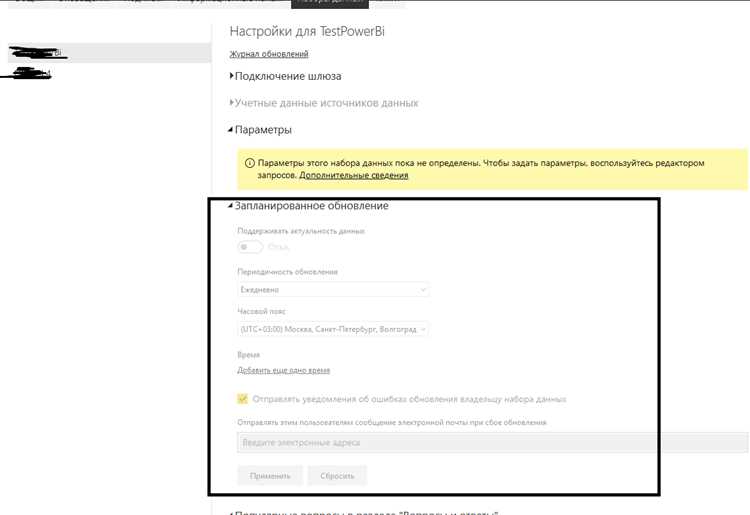750x515 pixels.
Task: Open the time zone dropdown (UTC+03:00 Москва)
Action: pos(333,329)
